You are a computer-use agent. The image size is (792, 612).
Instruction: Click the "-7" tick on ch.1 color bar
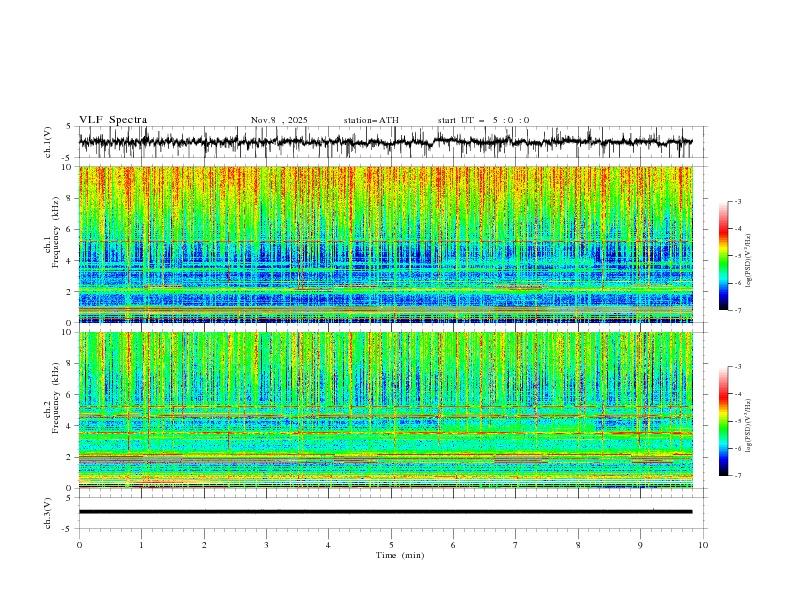(x=738, y=310)
